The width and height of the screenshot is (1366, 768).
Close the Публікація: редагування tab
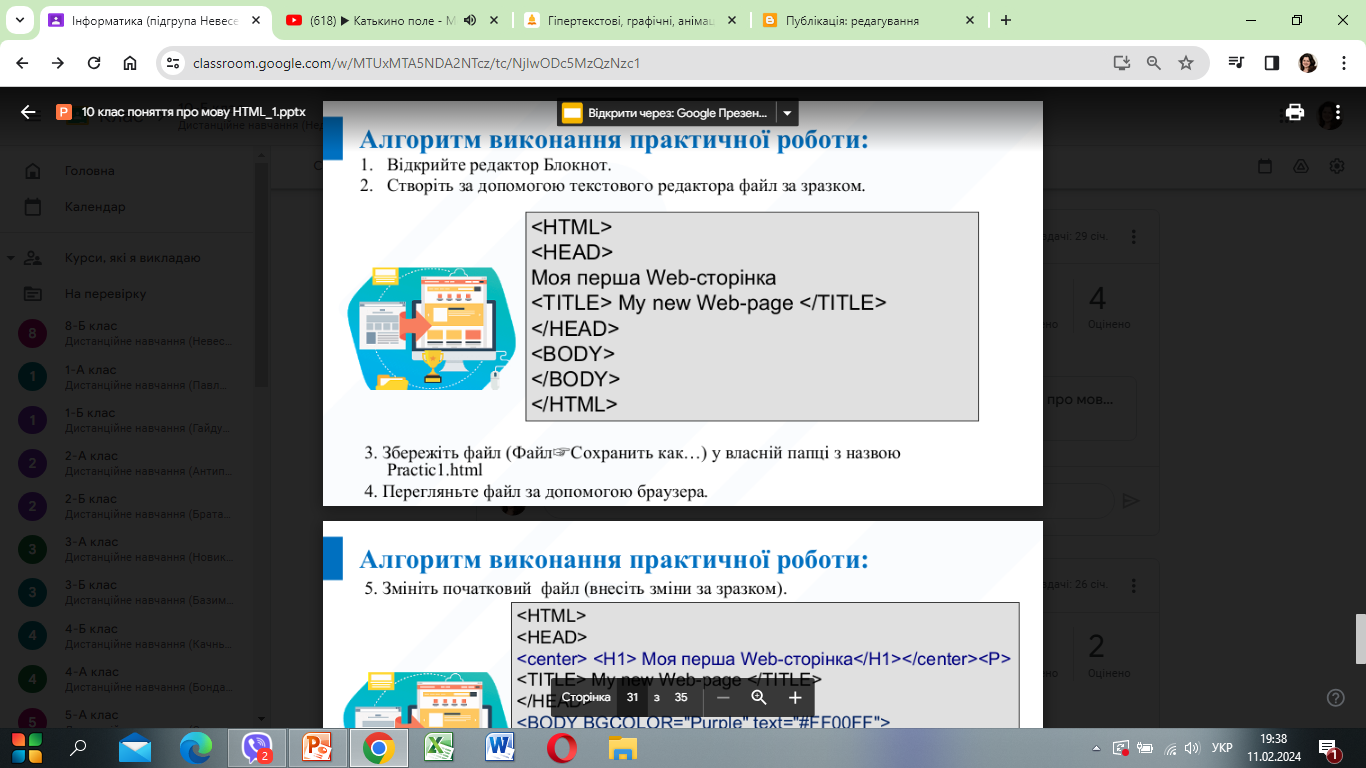[971, 20]
